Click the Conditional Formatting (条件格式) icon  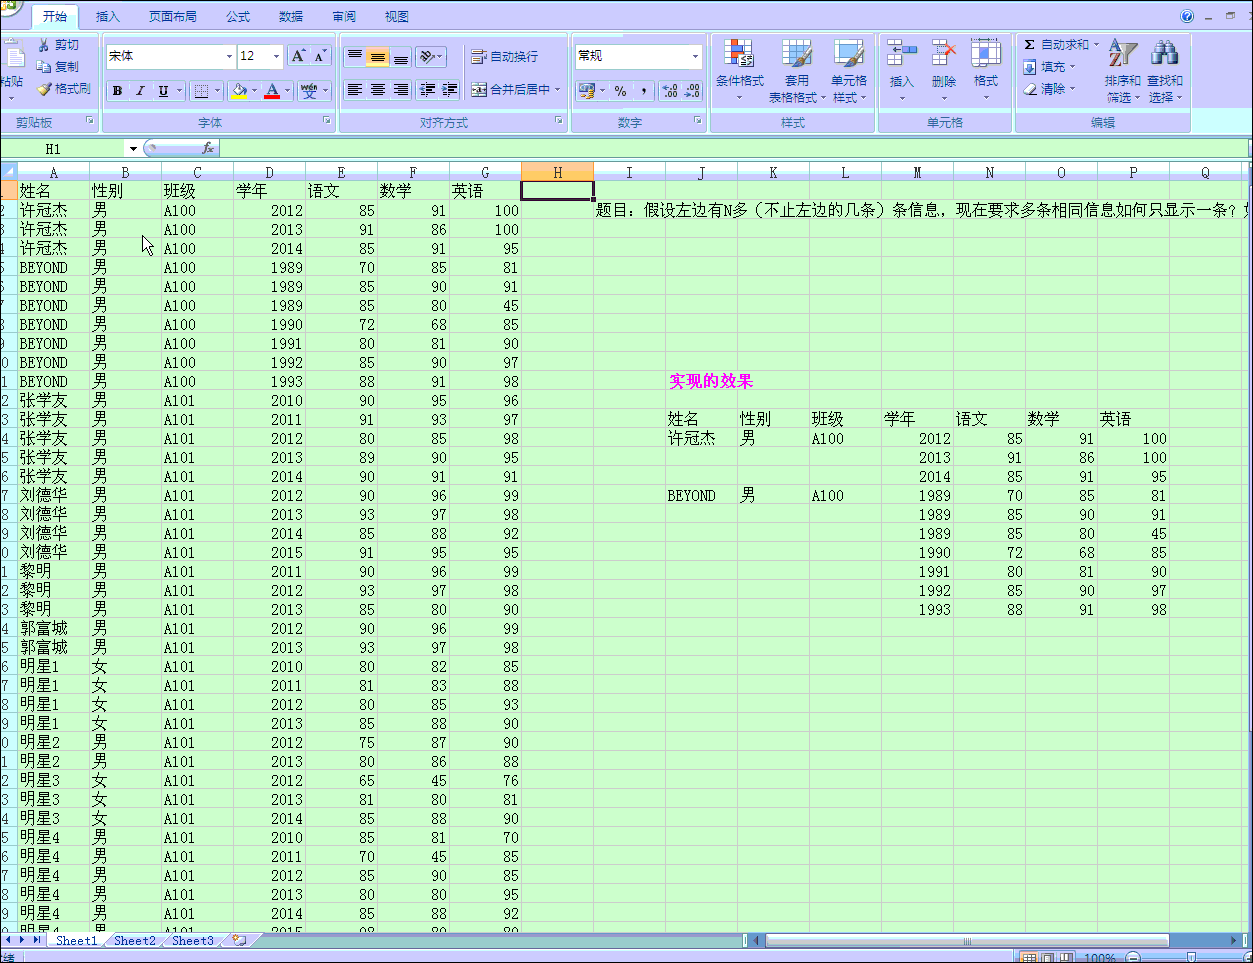coord(739,54)
